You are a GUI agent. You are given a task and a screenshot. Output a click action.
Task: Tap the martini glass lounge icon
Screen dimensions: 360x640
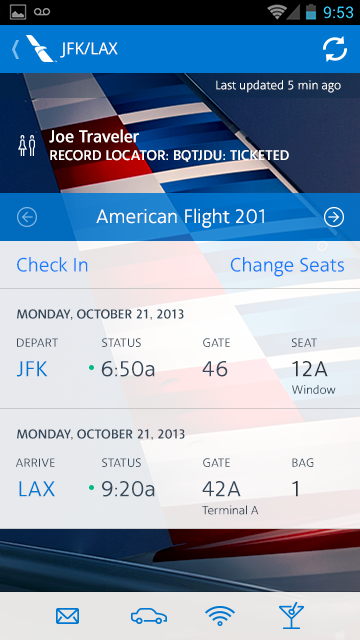[x=291, y=616]
